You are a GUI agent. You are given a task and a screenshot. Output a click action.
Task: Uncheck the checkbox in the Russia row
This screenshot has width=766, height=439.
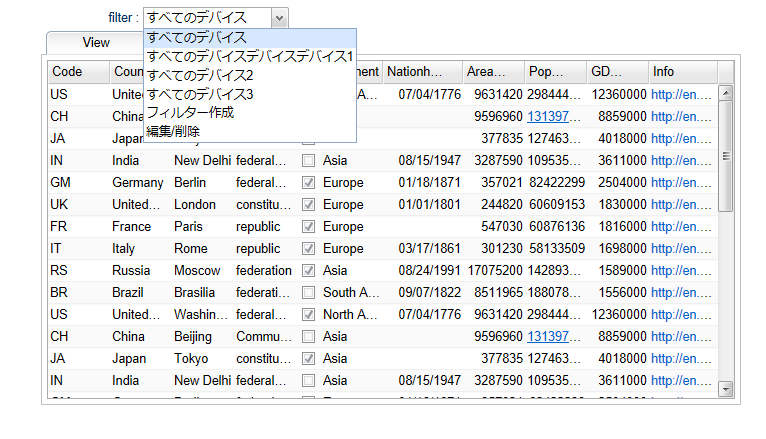tap(309, 270)
